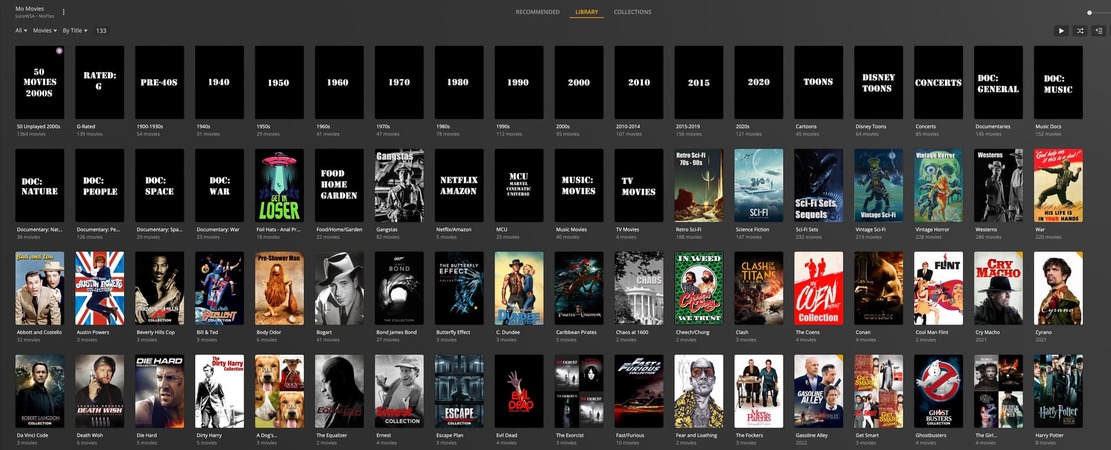Screen dimensions: 1111x450
Task: Open the 50 Movies 2000s collection poster
Action: (40, 82)
